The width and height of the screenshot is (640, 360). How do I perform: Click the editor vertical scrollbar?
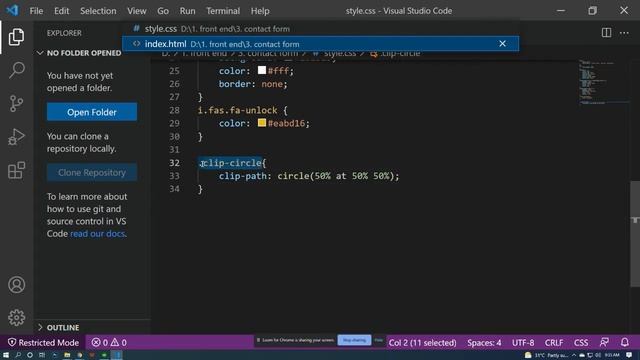635,234
